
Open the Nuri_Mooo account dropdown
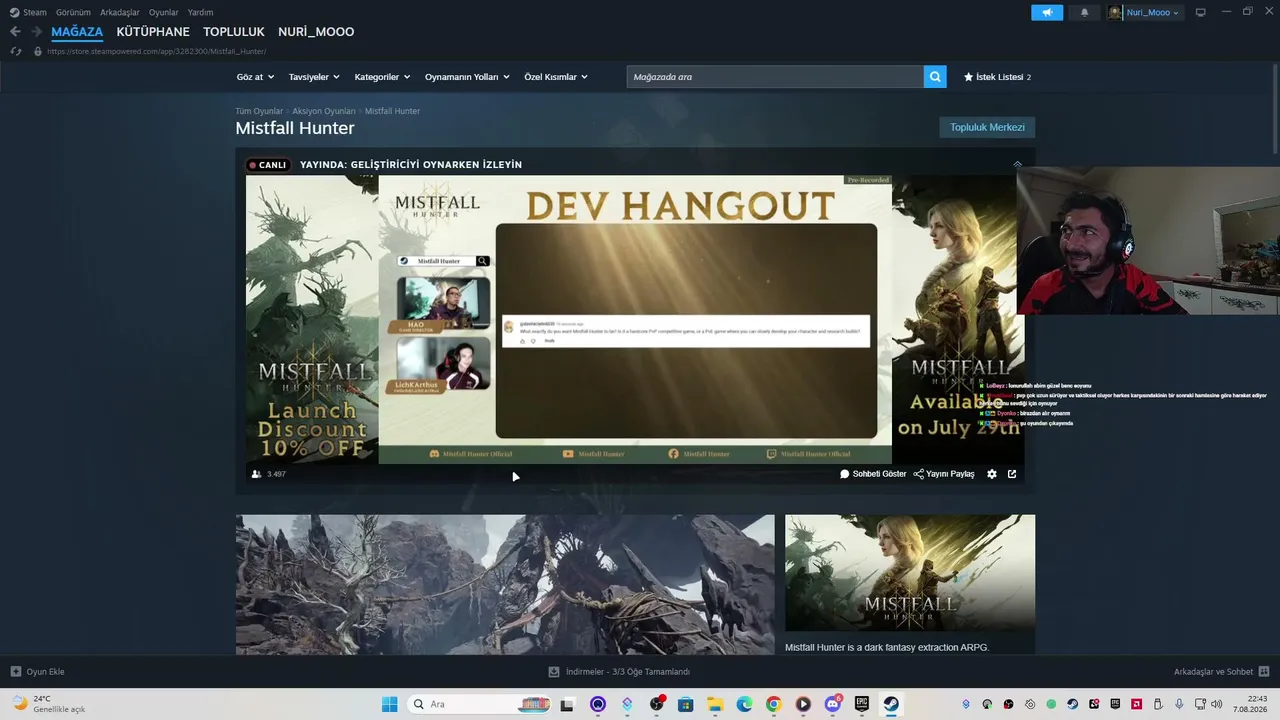point(1145,12)
